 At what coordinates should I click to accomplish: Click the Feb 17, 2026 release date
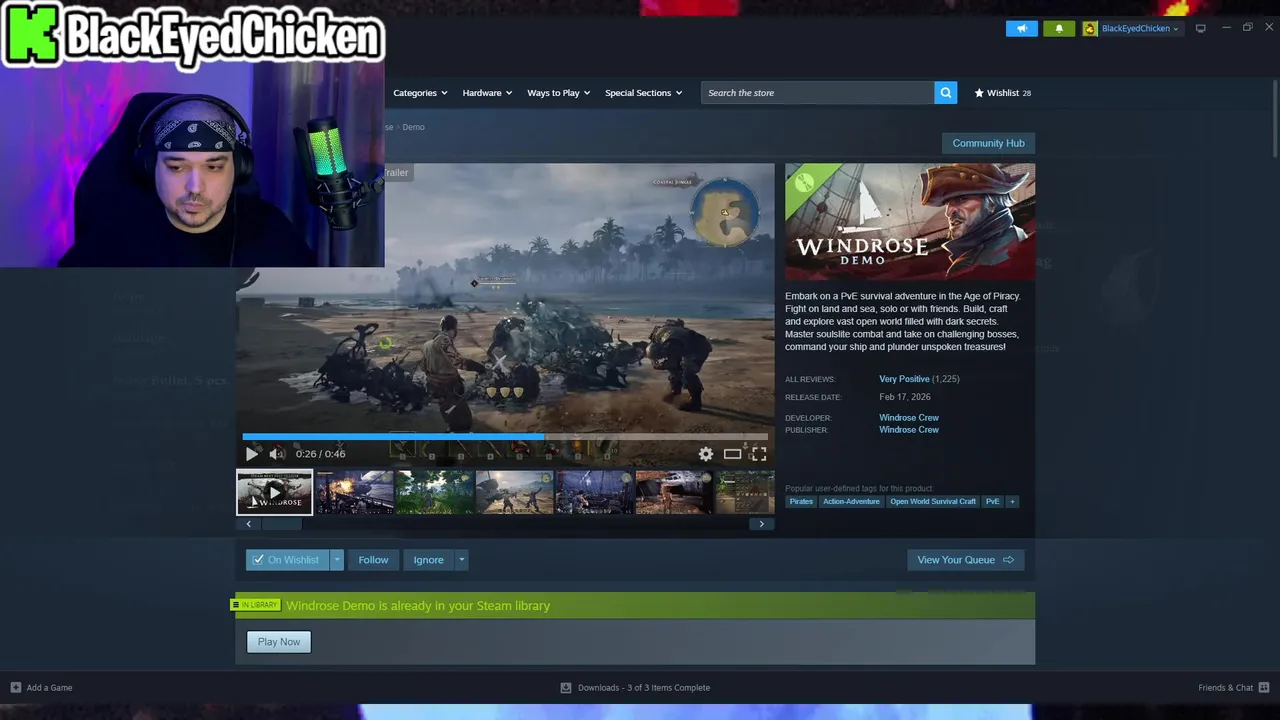pyautogui.click(x=904, y=397)
